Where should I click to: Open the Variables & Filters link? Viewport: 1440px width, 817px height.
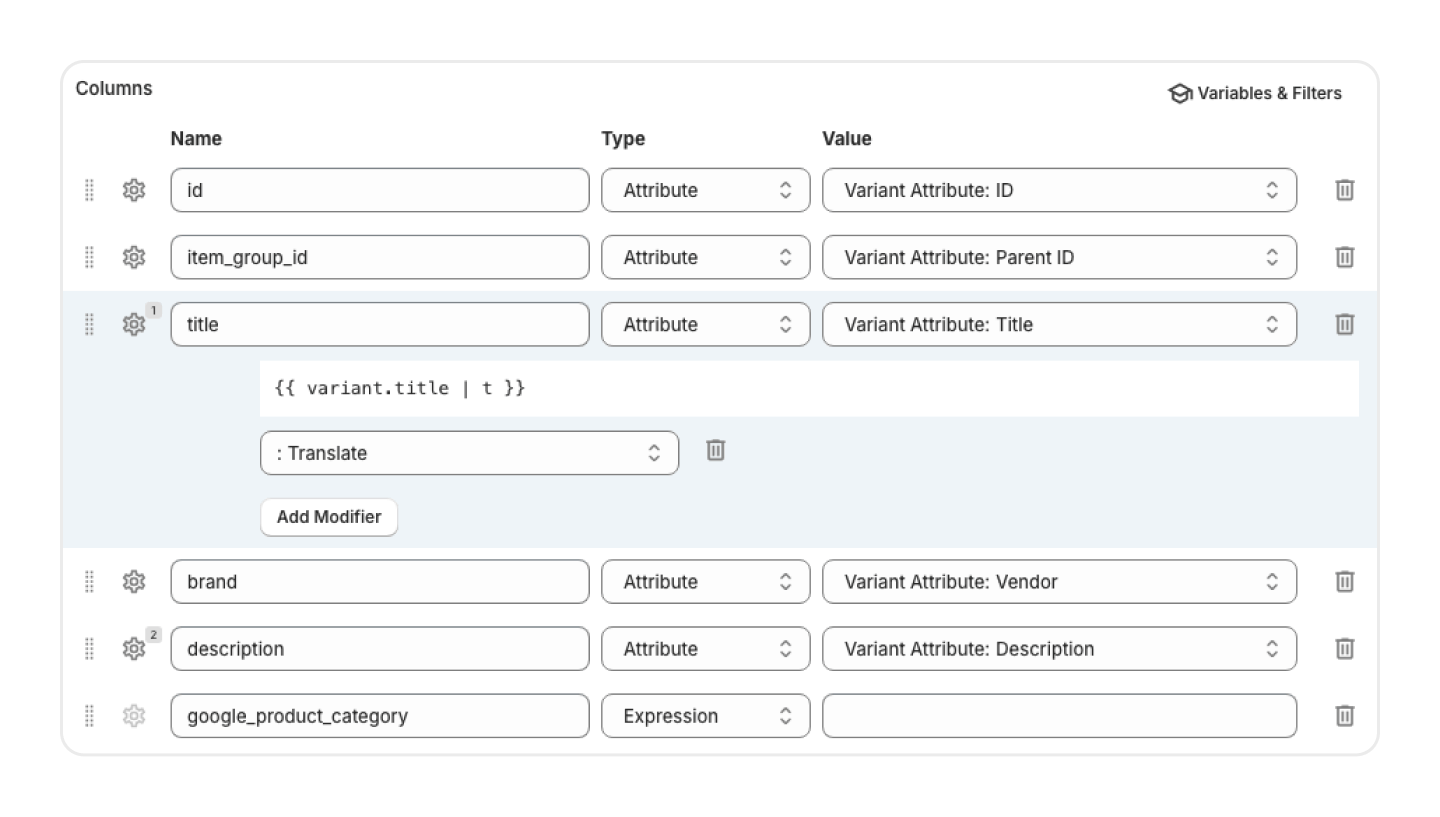click(x=1255, y=93)
